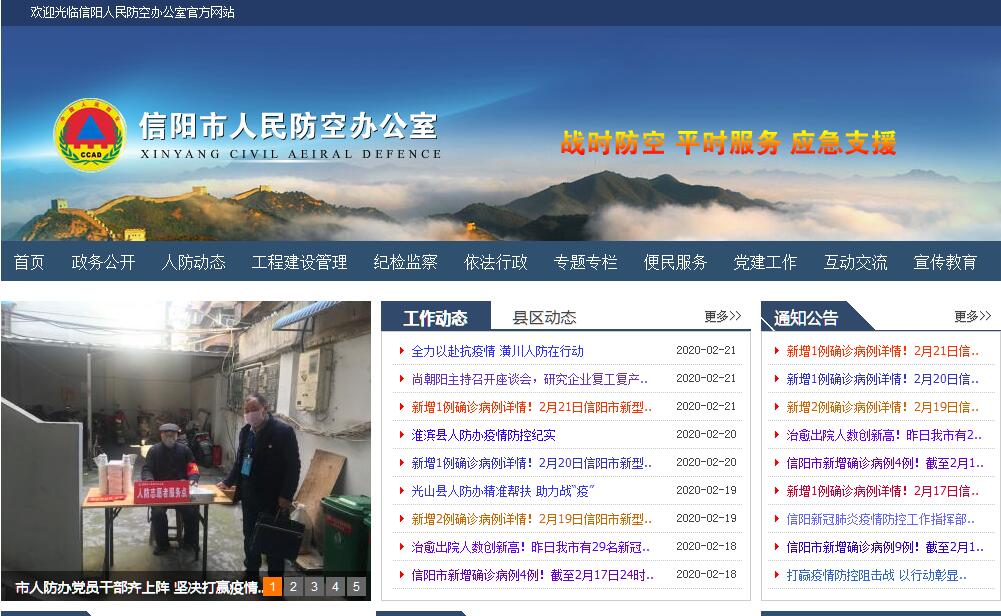Open article 全力以赴抗疫情 潢川人防在行动
The width and height of the screenshot is (1001, 616).
[x=497, y=351]
